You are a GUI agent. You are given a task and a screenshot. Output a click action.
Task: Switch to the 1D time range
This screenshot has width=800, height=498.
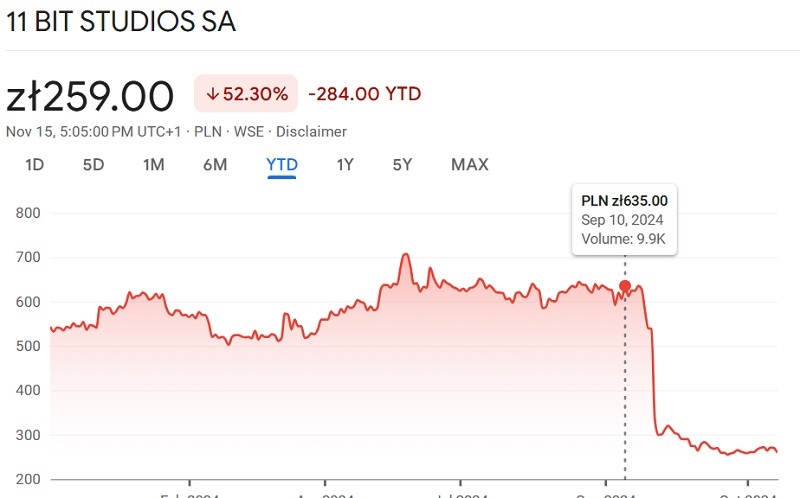(x=34, y=165)
